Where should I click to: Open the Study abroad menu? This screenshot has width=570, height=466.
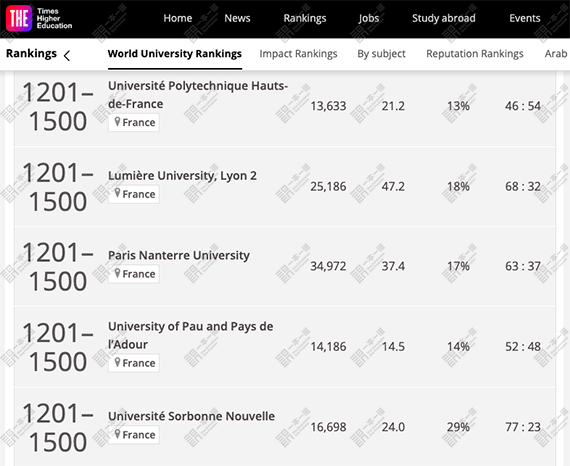pos(443,18)
